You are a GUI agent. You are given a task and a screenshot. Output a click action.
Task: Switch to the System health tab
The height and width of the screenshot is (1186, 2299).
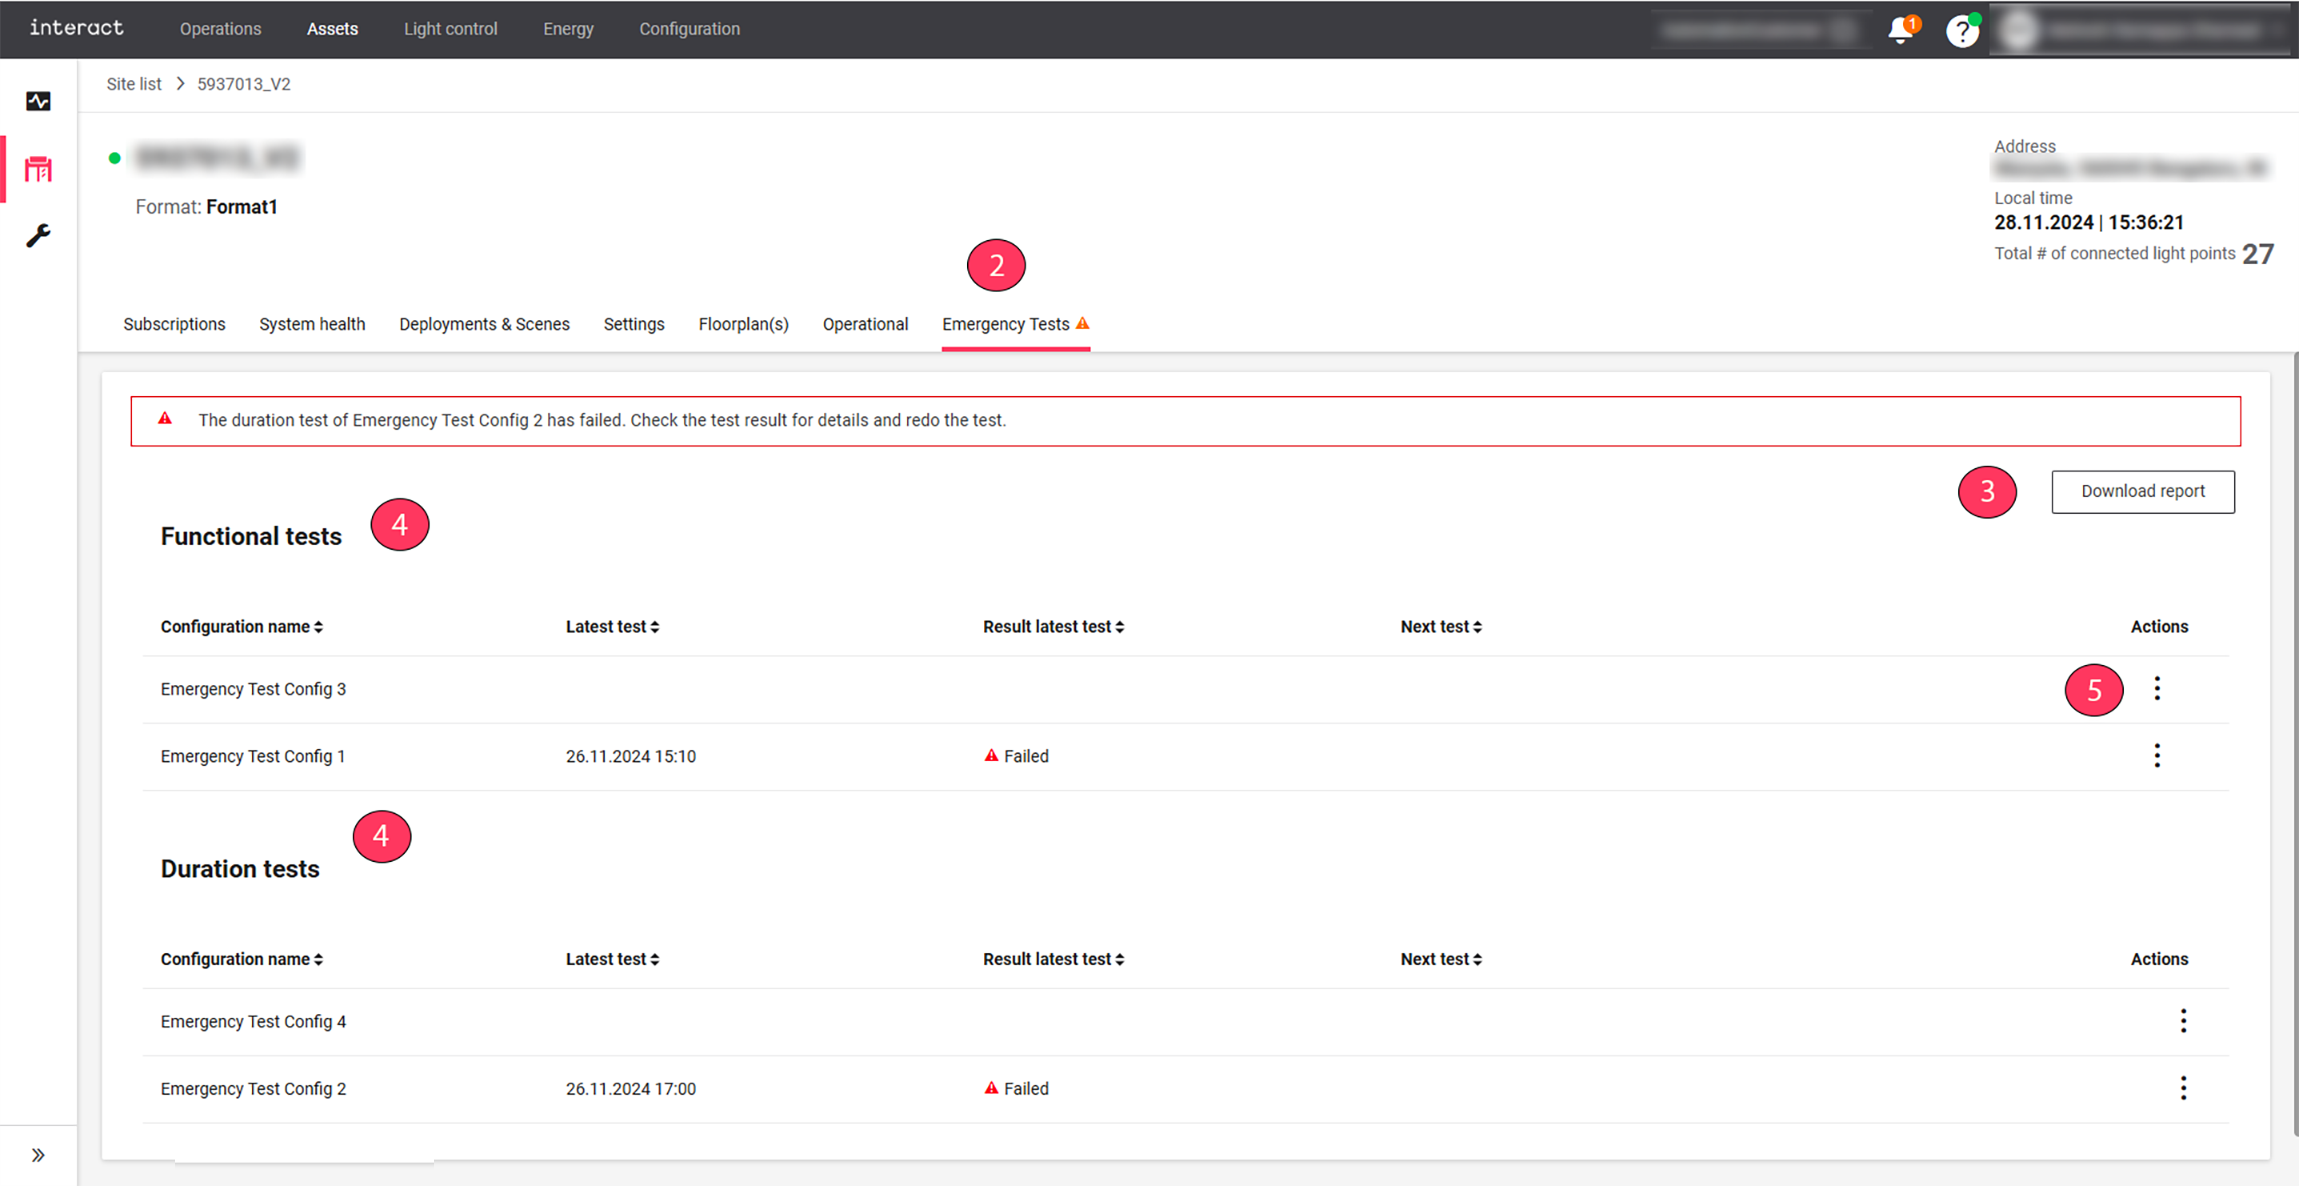pos(312,324)
